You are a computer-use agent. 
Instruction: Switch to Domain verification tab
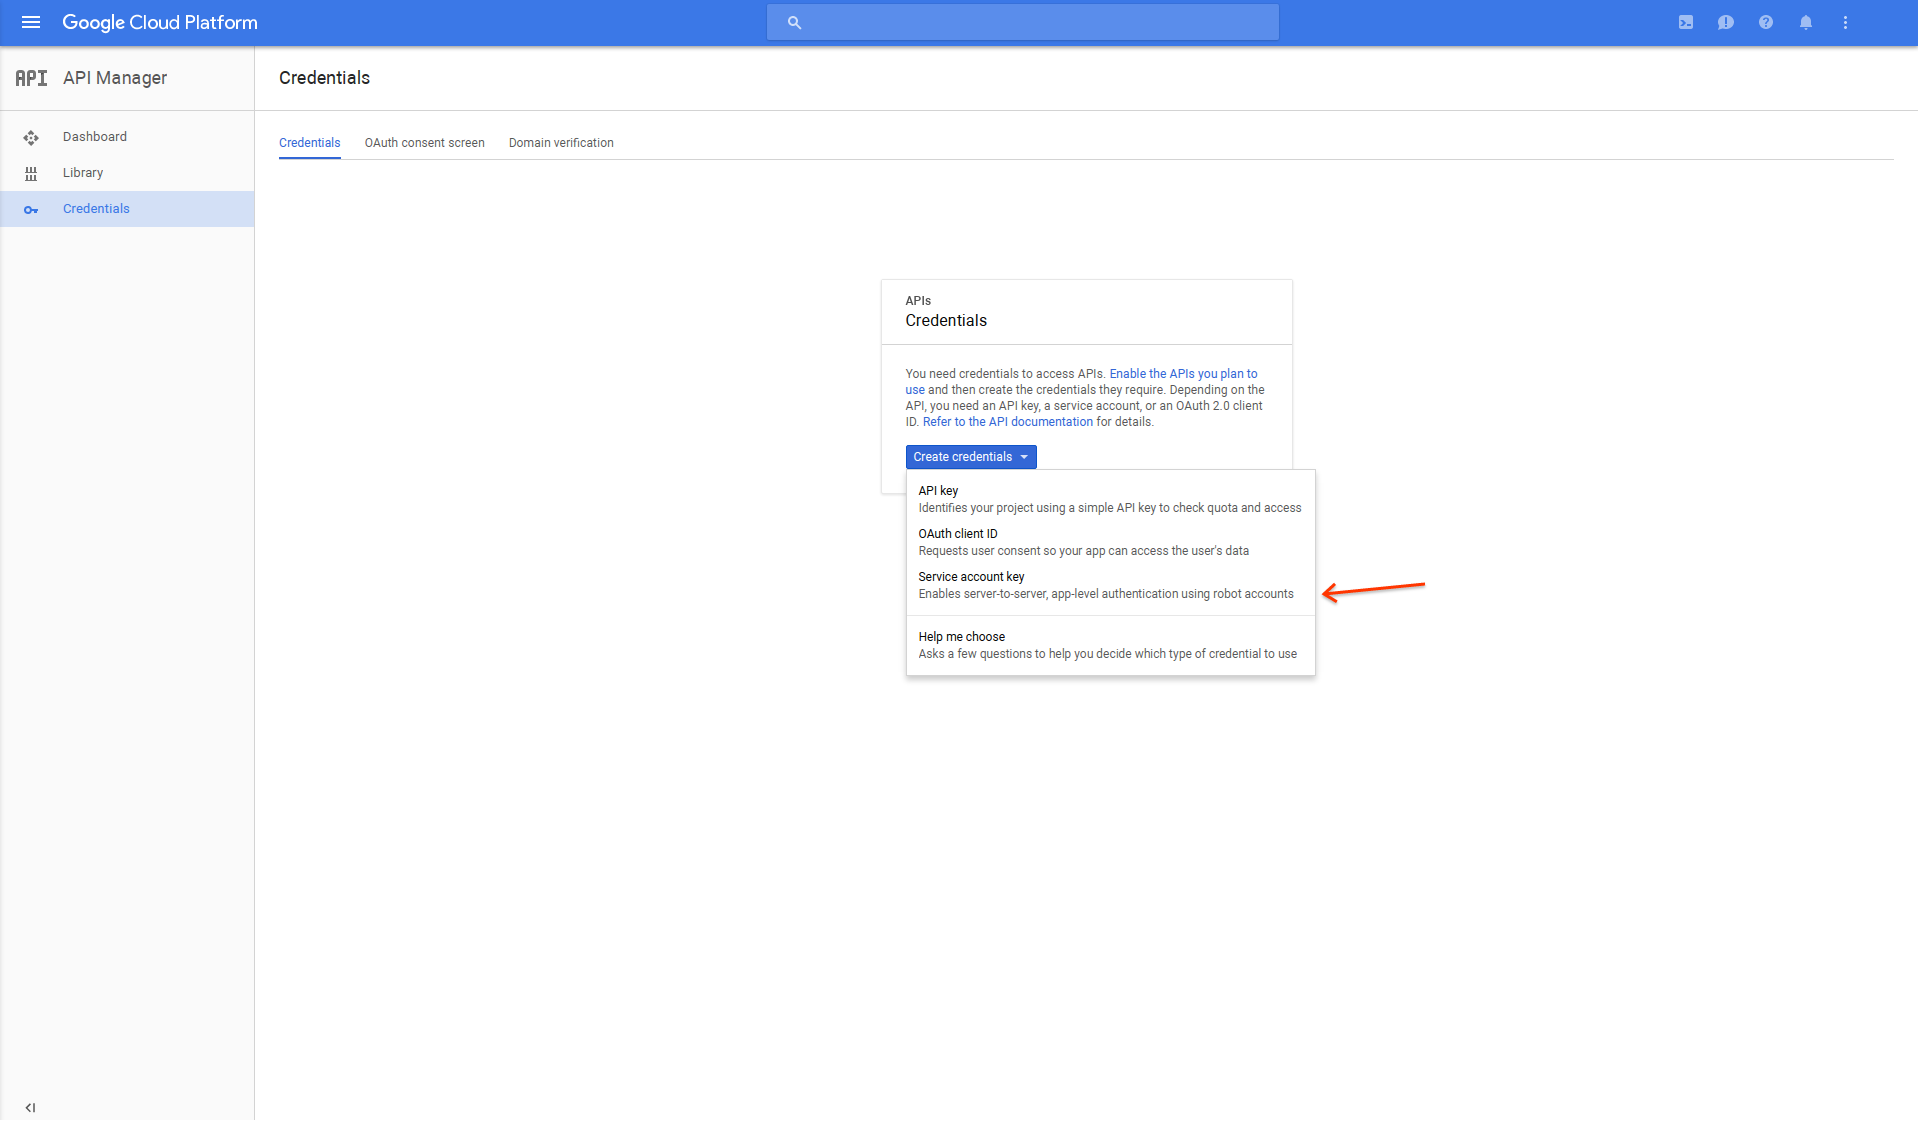click(561, 143)
